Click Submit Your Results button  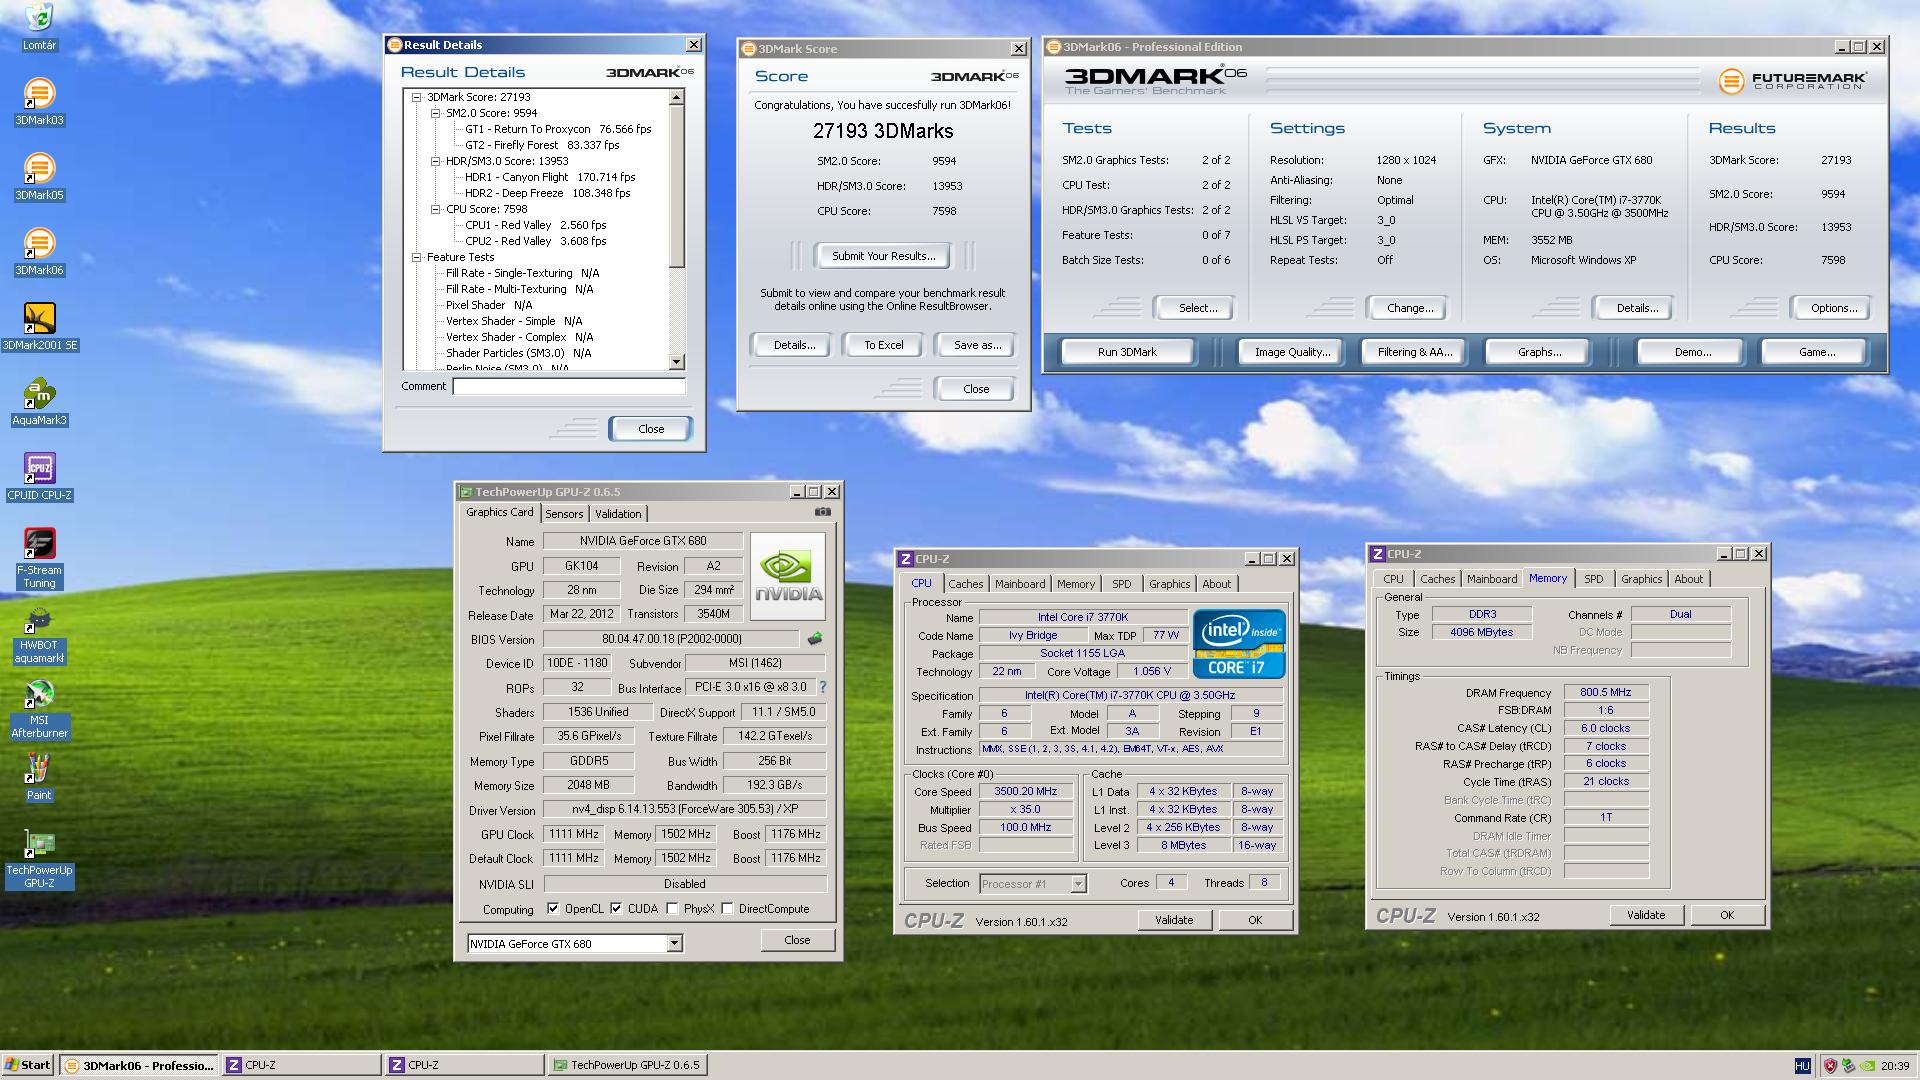click(884, 256)
